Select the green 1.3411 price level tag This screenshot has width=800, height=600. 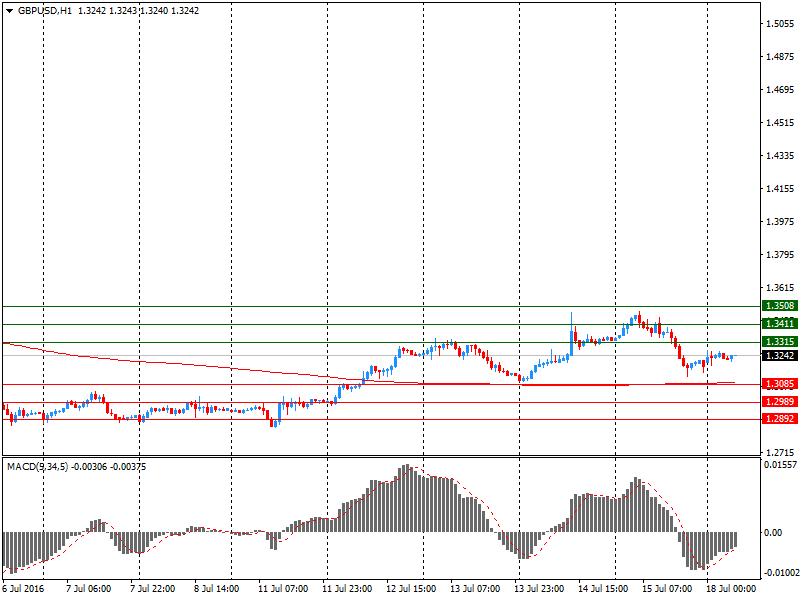coord(780,323)
